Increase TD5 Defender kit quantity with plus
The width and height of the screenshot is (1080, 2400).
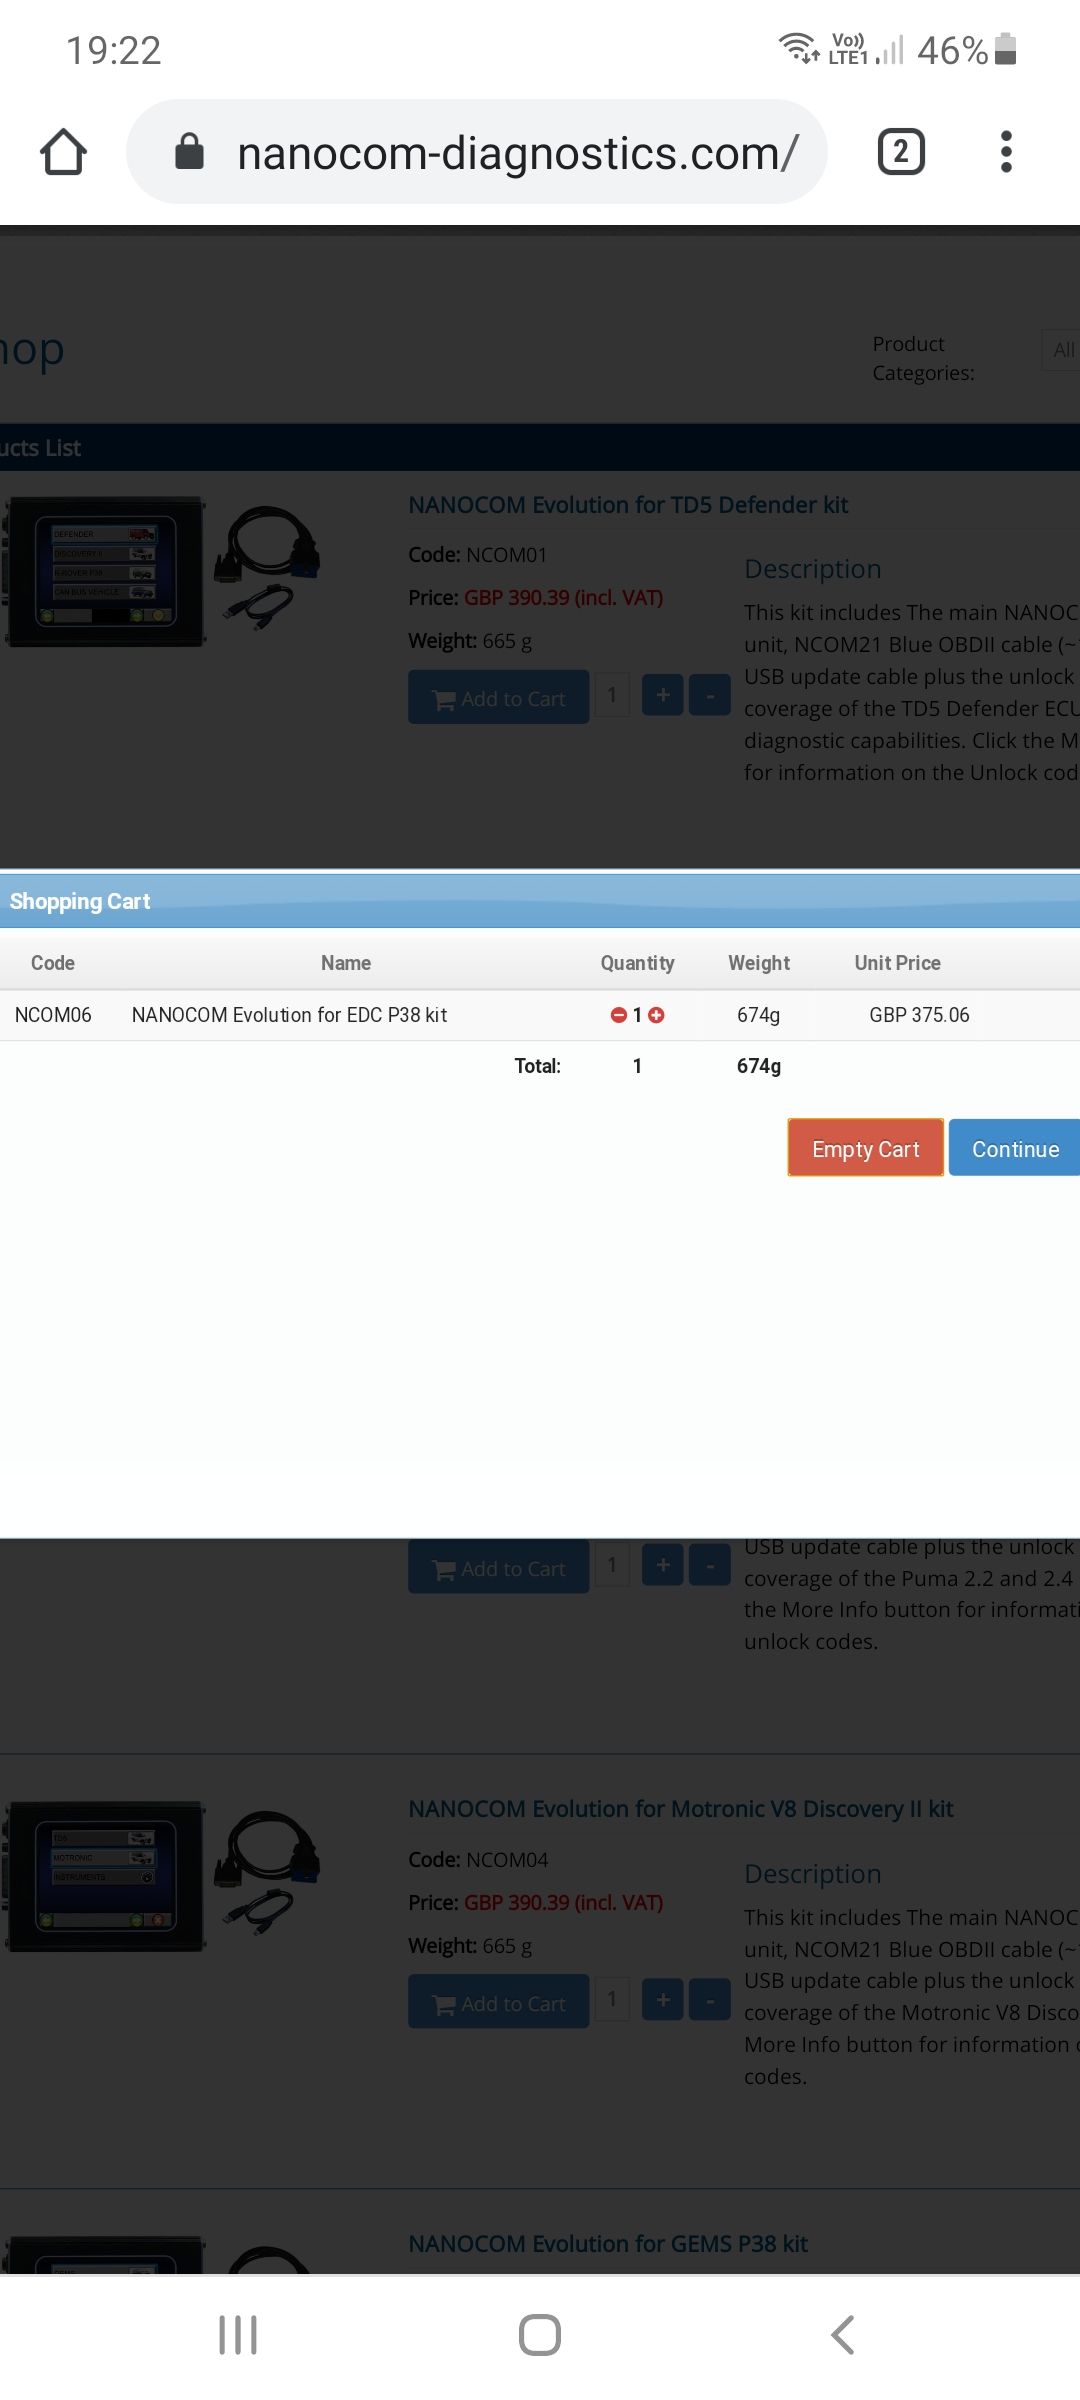[662, 695]
